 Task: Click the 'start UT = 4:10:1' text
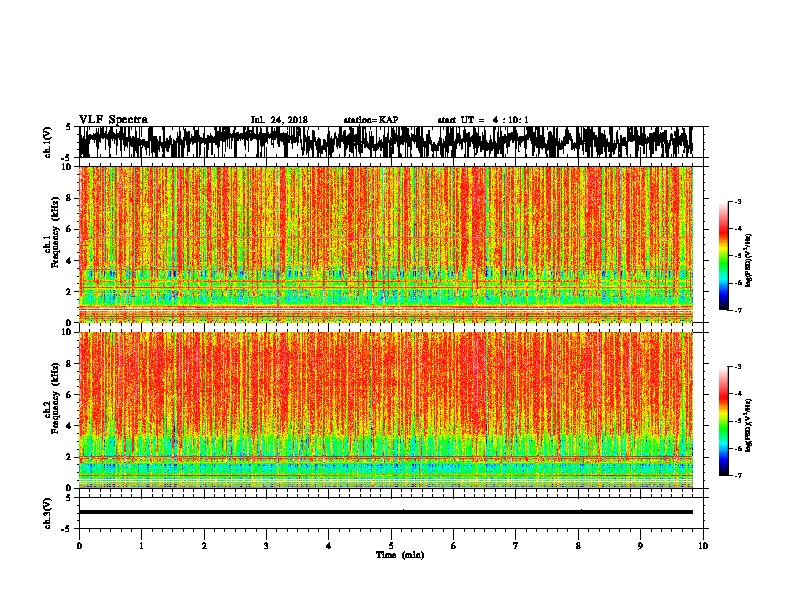click(x=483, y=120)
